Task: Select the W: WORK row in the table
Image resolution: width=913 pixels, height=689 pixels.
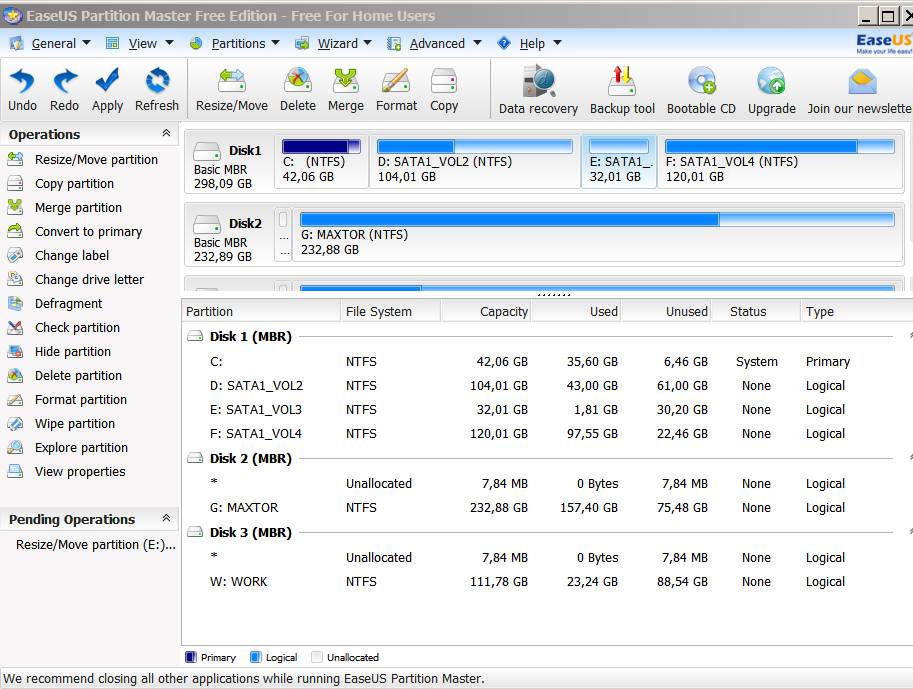Action: pyautogui.click(x=547, y=582)
